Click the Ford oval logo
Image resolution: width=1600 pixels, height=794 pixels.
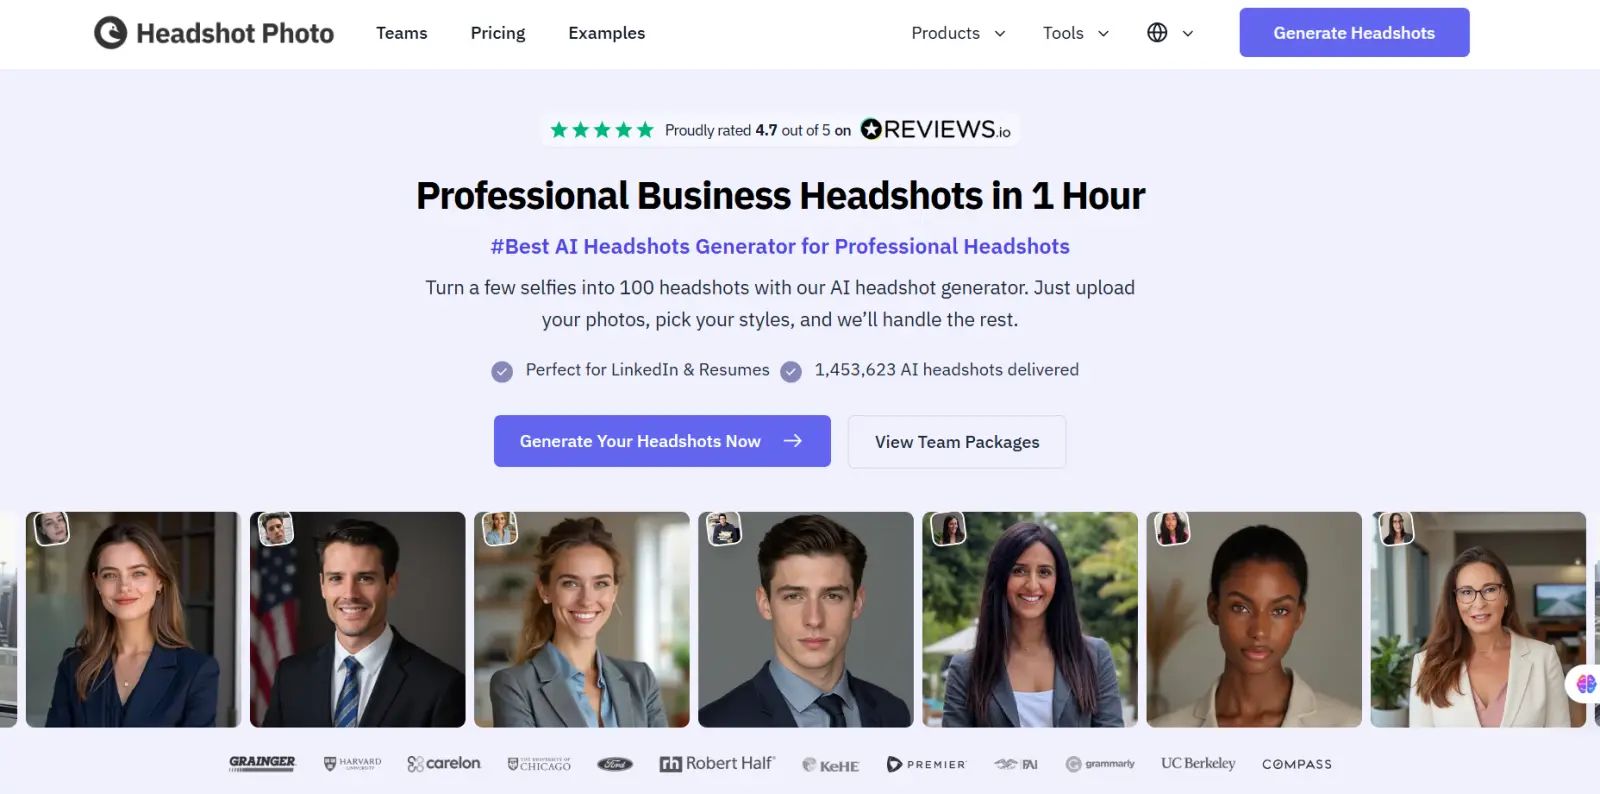click(615, 764)
